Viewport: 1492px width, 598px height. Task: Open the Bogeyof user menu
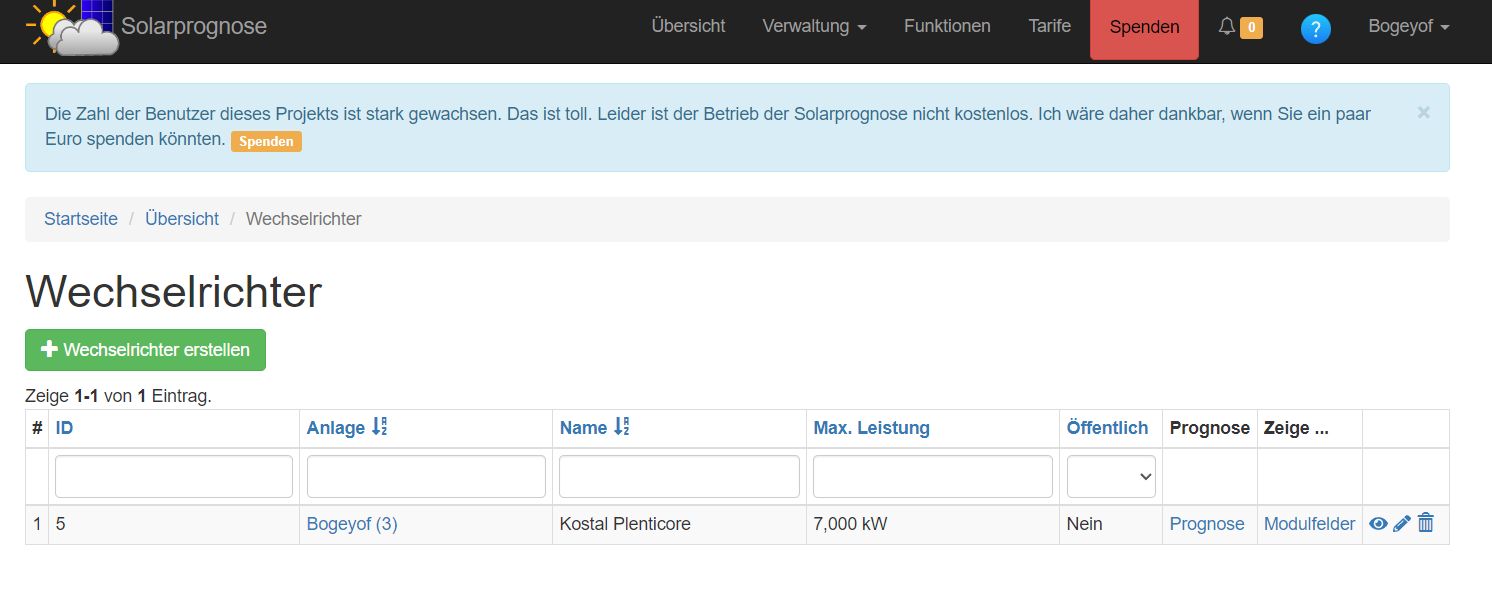pos(1408,27)
